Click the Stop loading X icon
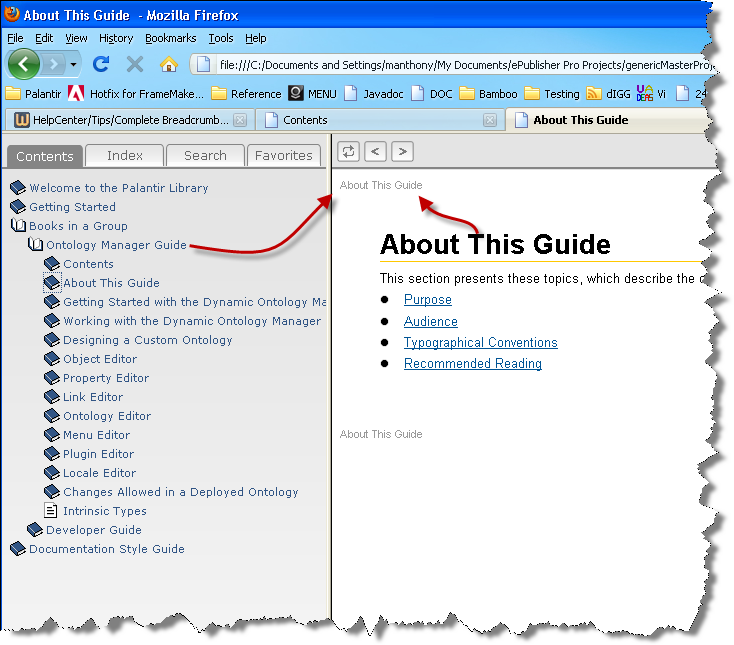This screenshot has height=645, width=734. click(135, 65)
